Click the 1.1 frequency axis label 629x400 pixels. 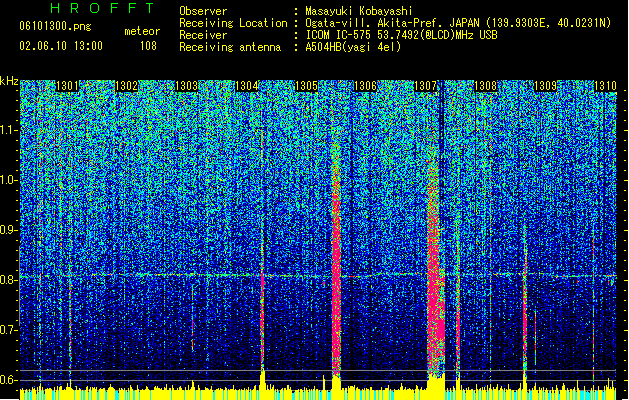(x=9, y=130)
